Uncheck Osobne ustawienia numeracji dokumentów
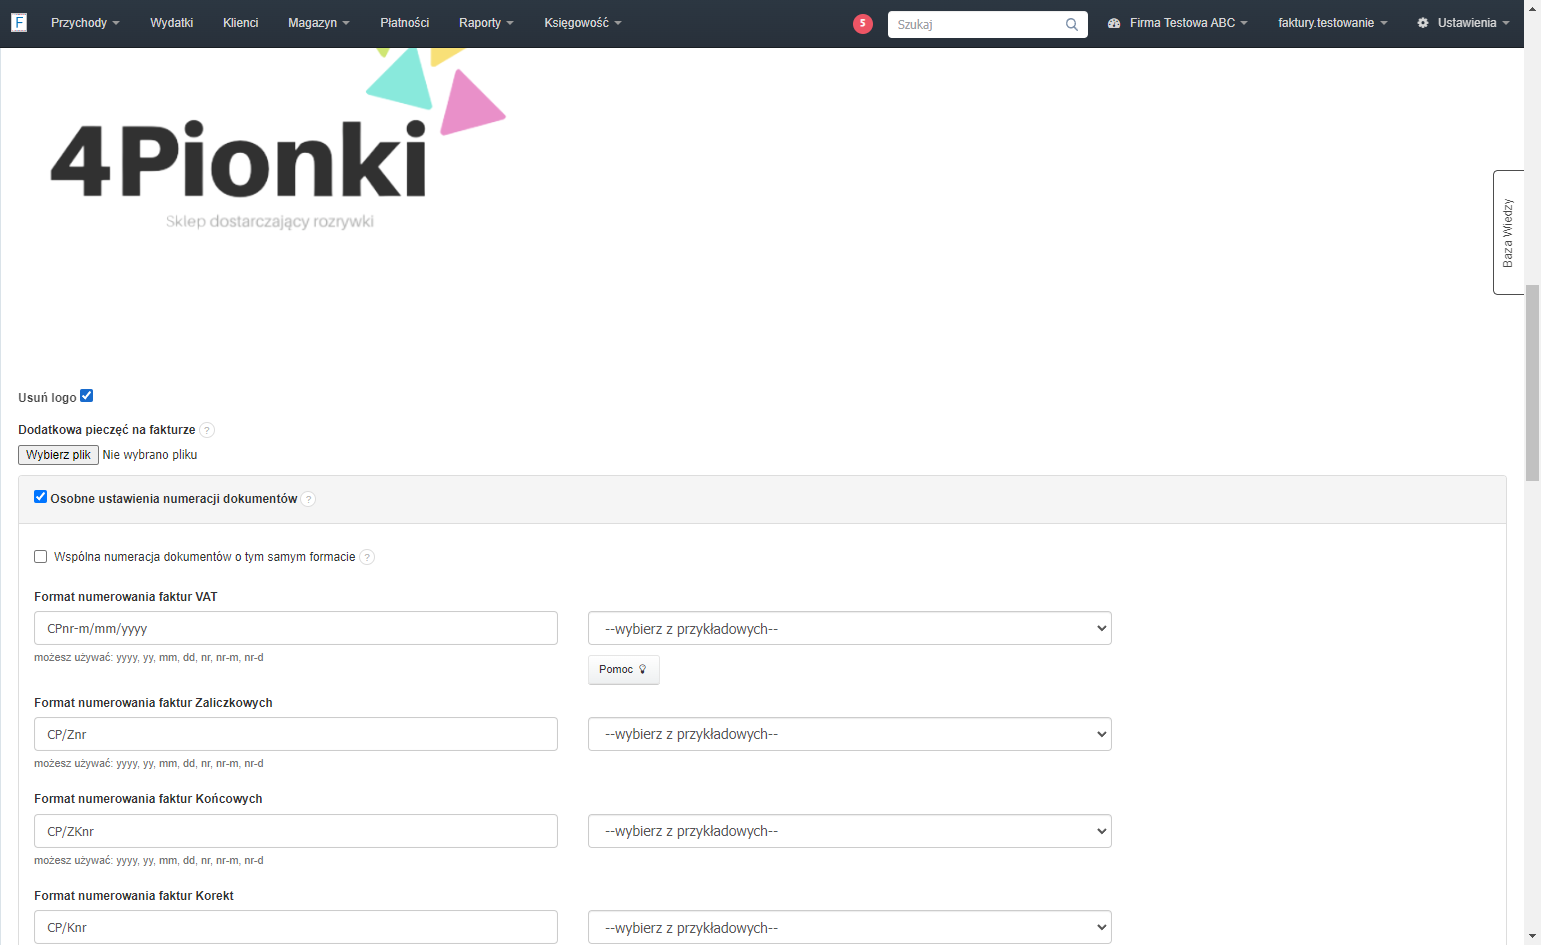 pos(41,497)
